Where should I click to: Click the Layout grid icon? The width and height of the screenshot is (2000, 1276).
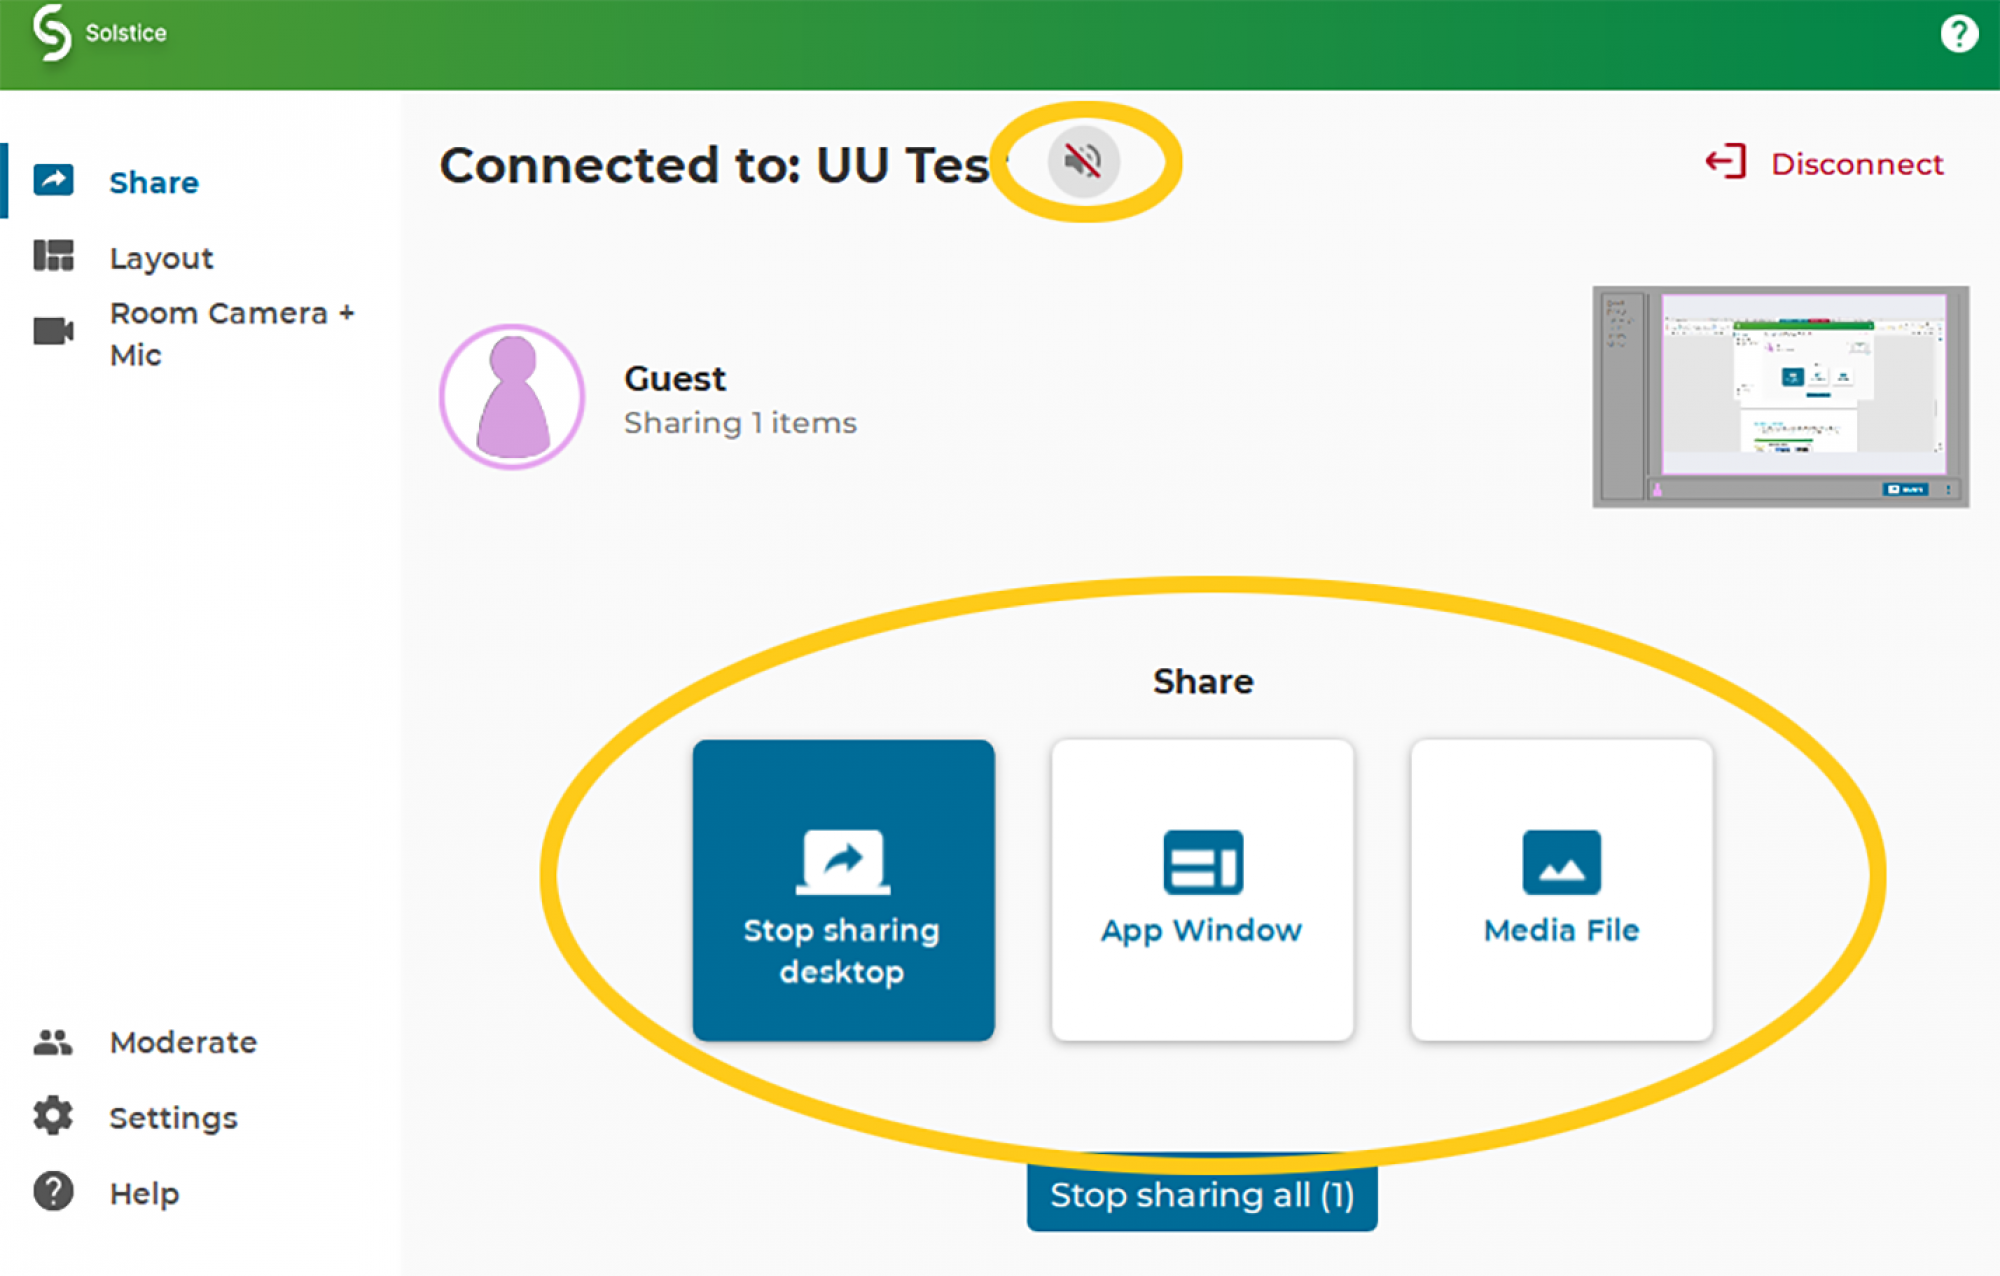[x=53, y=255]
